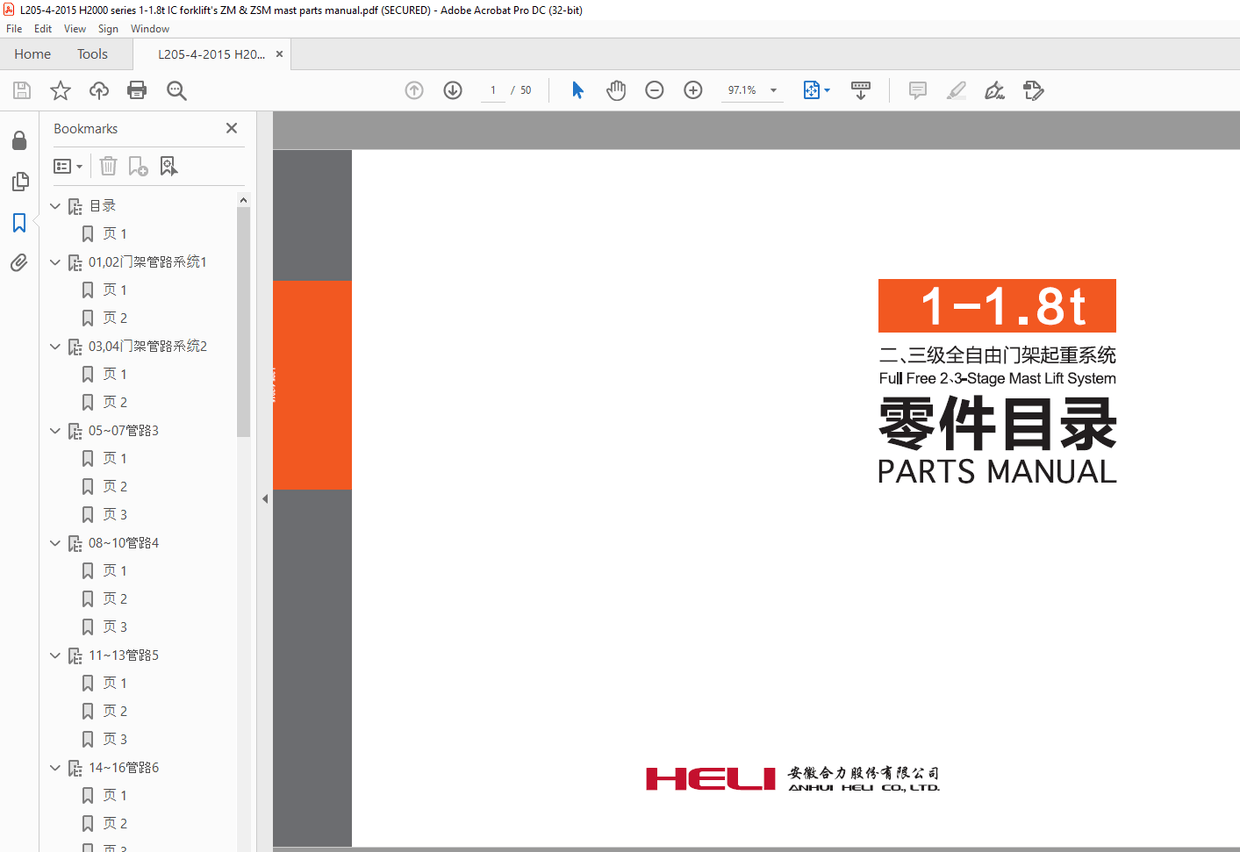The width and height of the screenshot is (1240, 852).
Task: Click the Find text magnifier icon
Action: pos(177,91)
